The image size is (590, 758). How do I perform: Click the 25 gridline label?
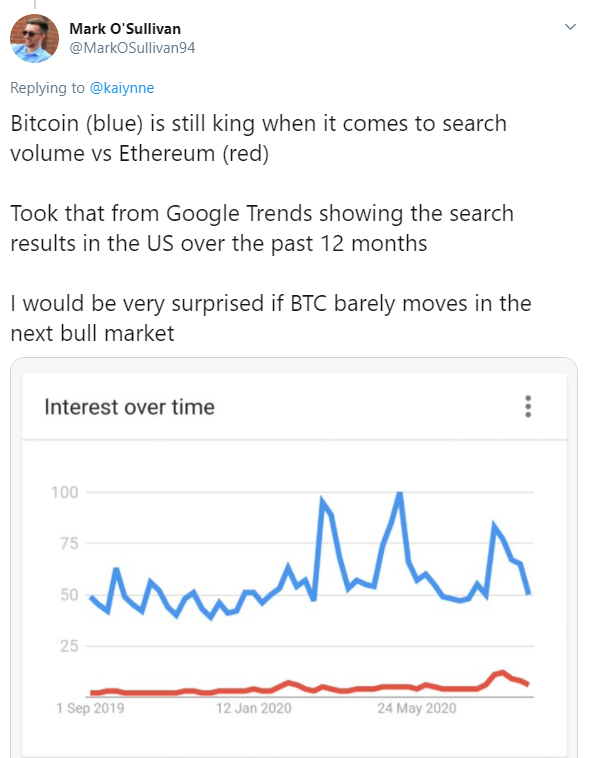pyautogui.click(x=69, y=646)
